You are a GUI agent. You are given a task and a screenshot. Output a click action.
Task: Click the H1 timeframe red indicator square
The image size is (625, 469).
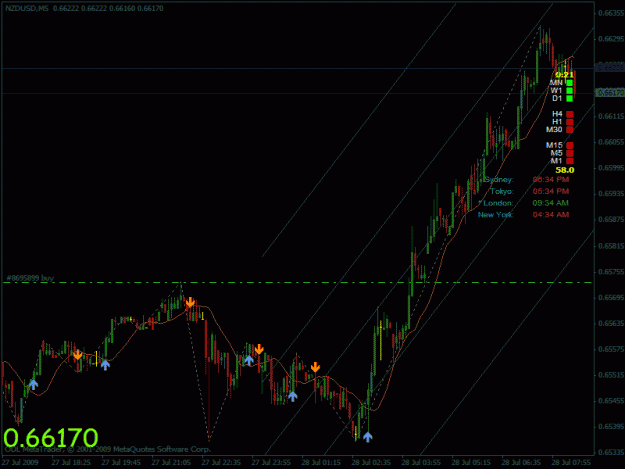570,122
